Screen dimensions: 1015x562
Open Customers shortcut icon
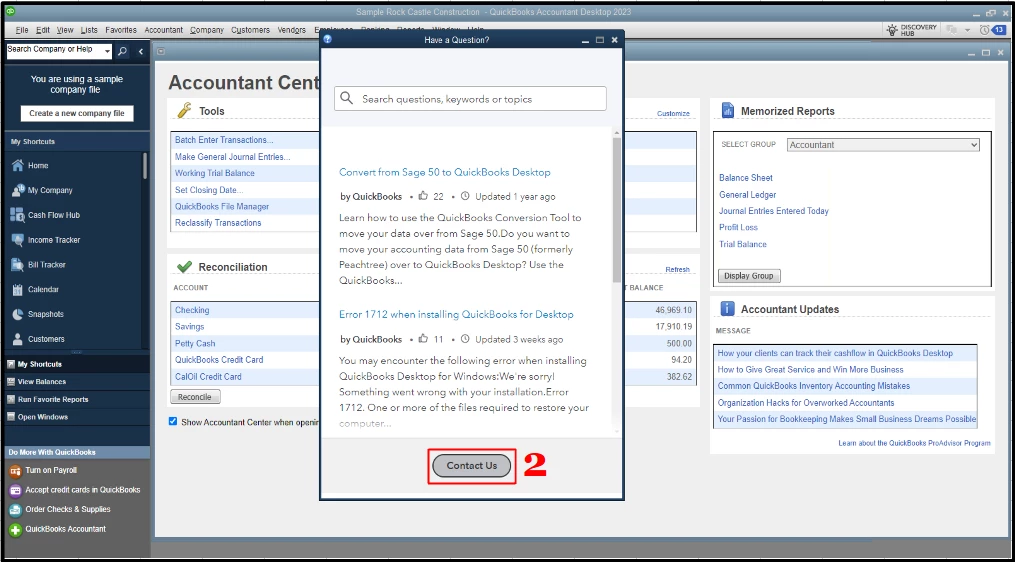[17, 339]
